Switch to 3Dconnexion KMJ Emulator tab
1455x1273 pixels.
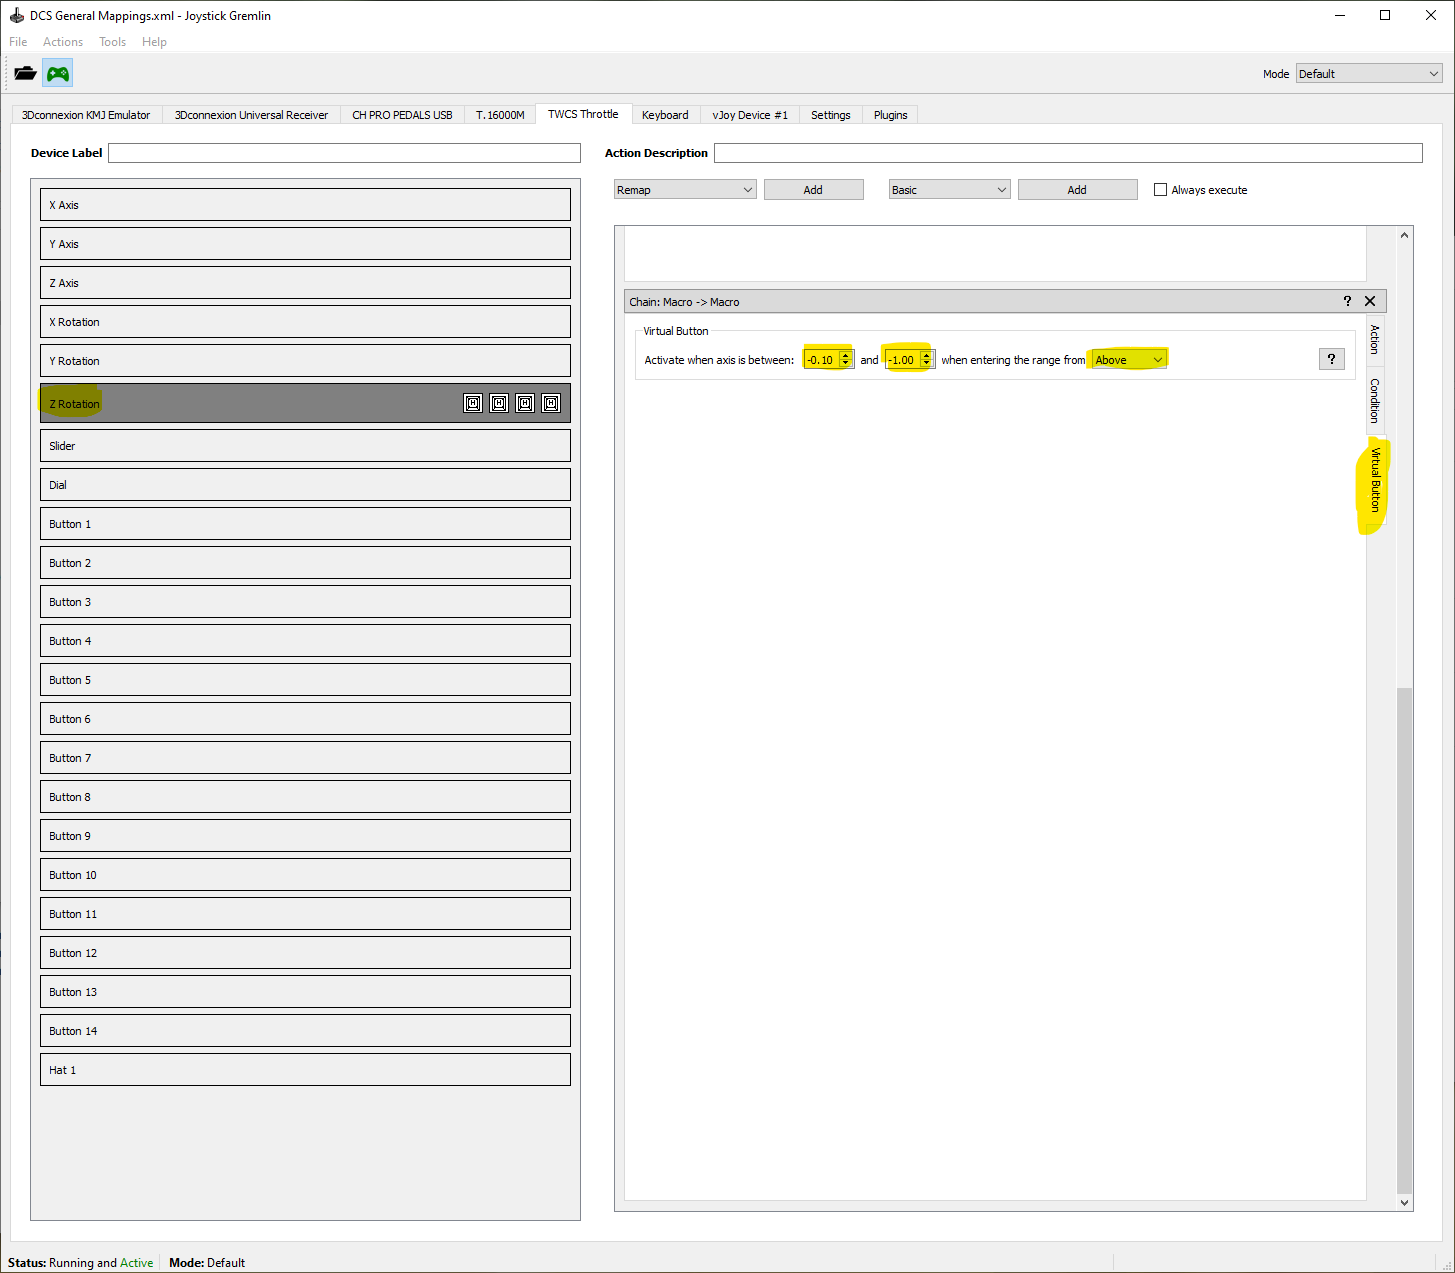(86, 115)
